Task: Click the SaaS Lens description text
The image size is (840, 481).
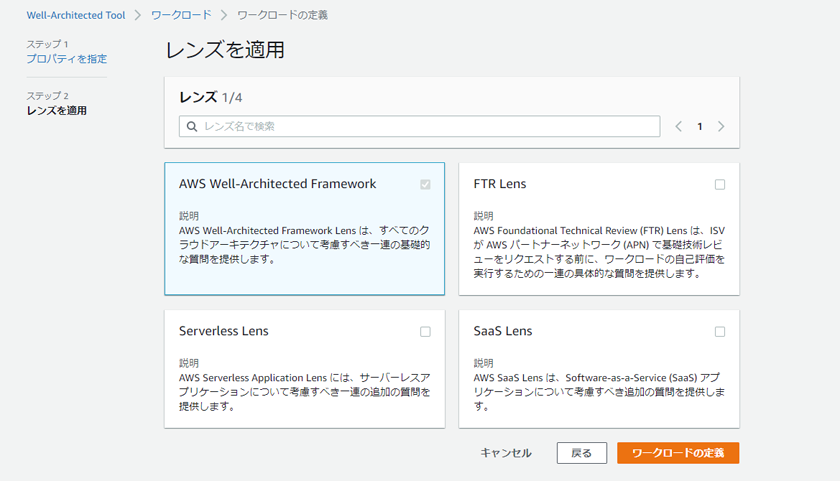Action: (599, 392)
